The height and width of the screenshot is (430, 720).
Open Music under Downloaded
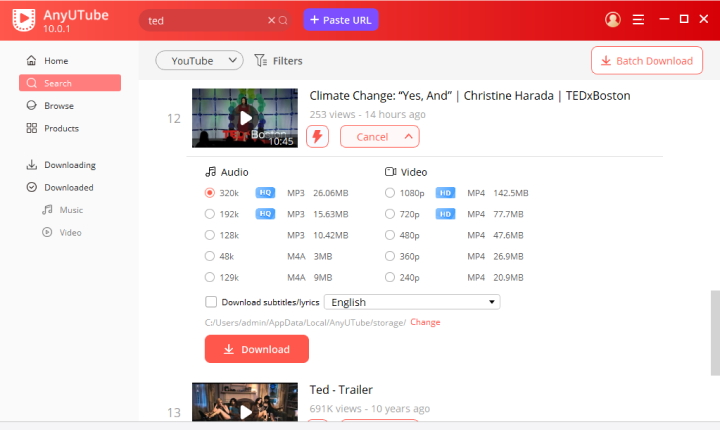tap(71, 210)
